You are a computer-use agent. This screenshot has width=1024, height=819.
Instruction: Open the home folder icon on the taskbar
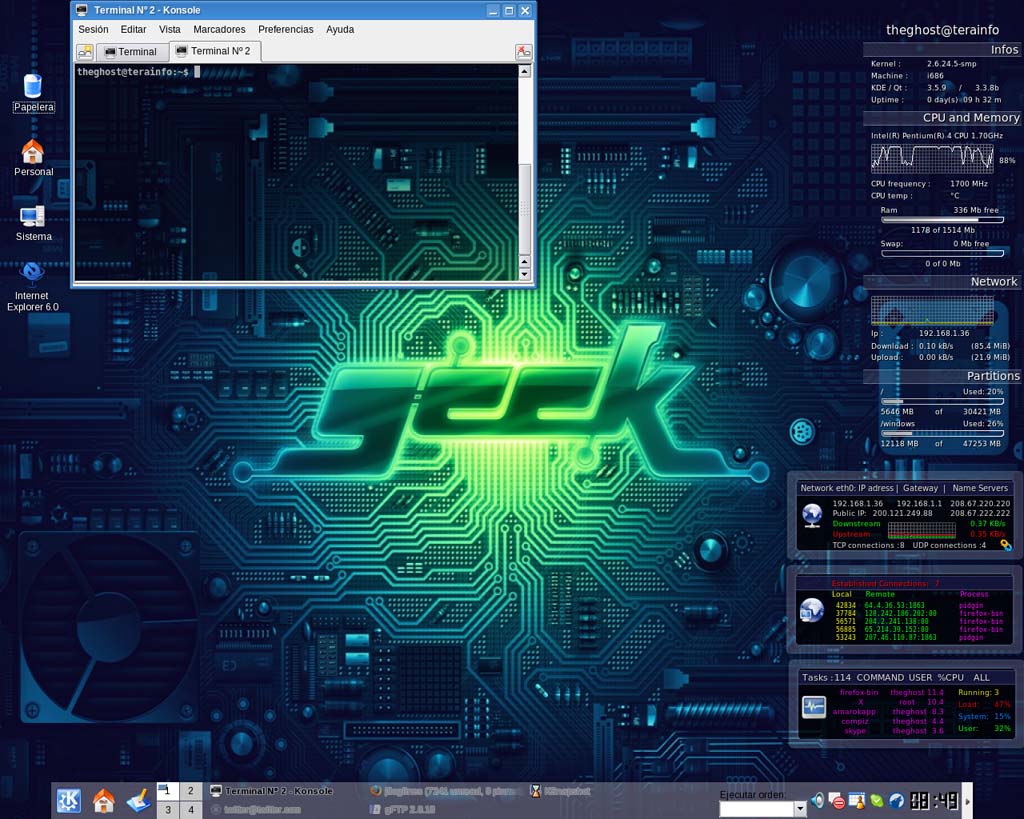coord(103,801)
